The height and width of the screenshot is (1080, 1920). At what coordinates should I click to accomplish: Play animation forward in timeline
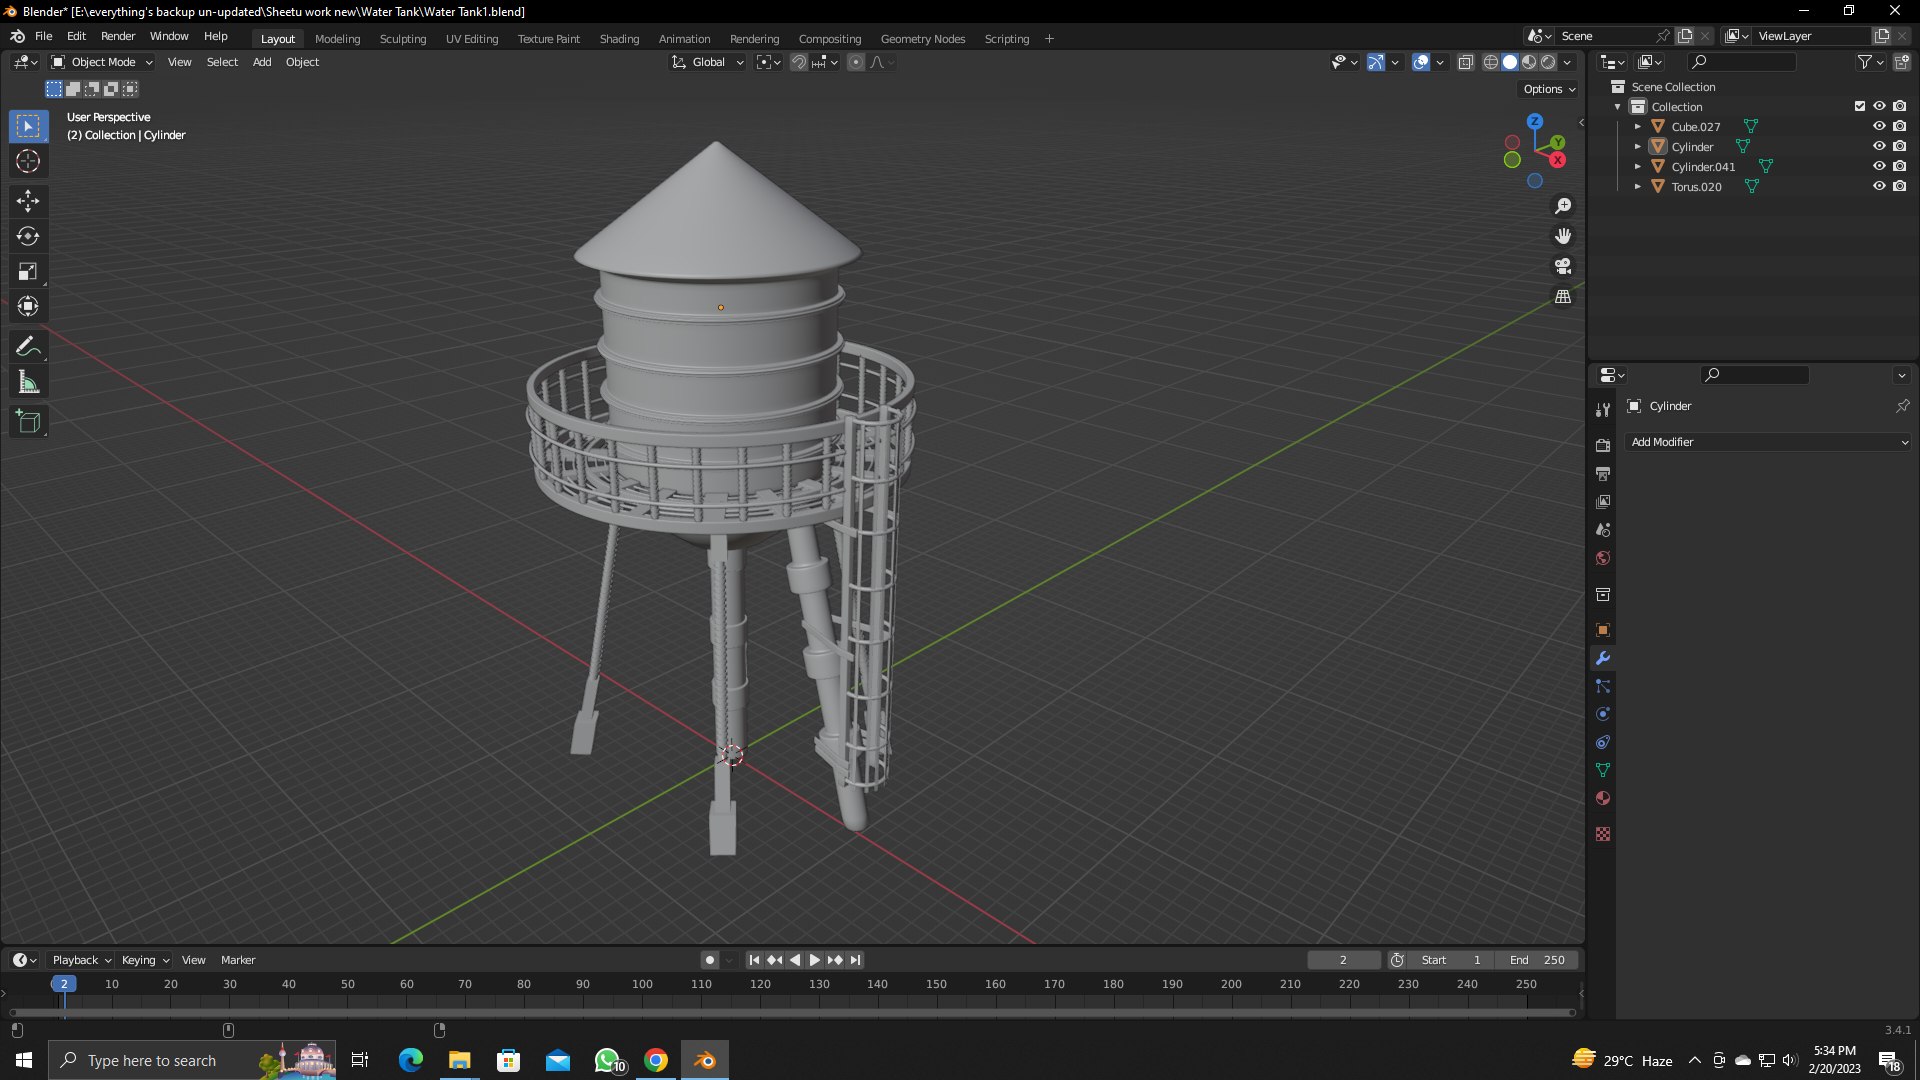pyautogui.click(x=815, y=960)
